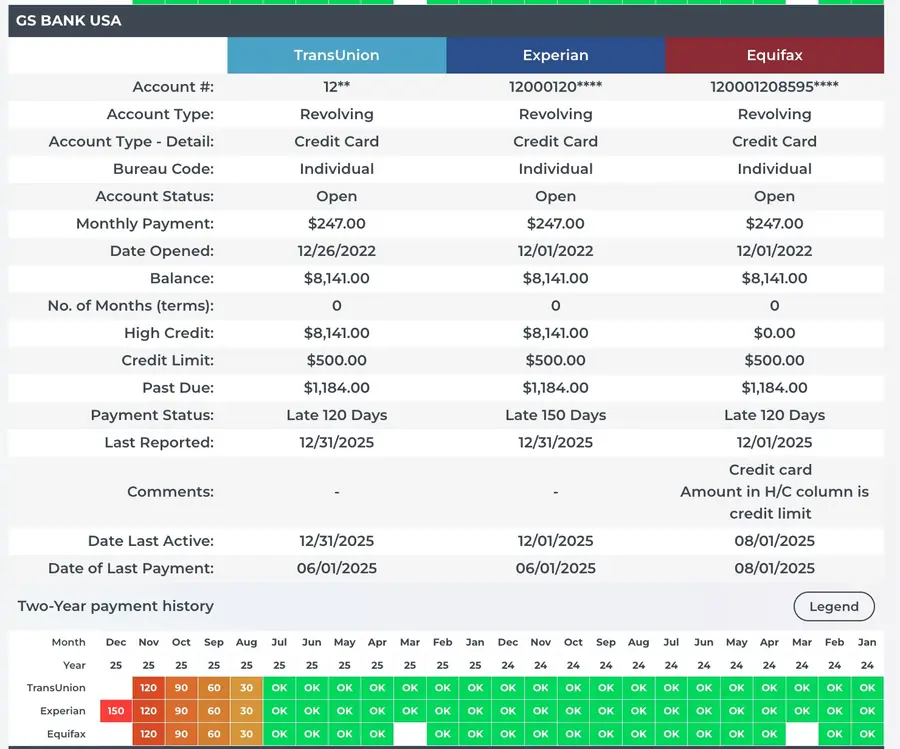
Task: Click Experian Oct 25 cell marked 90
Action: (x=181, y=711)
